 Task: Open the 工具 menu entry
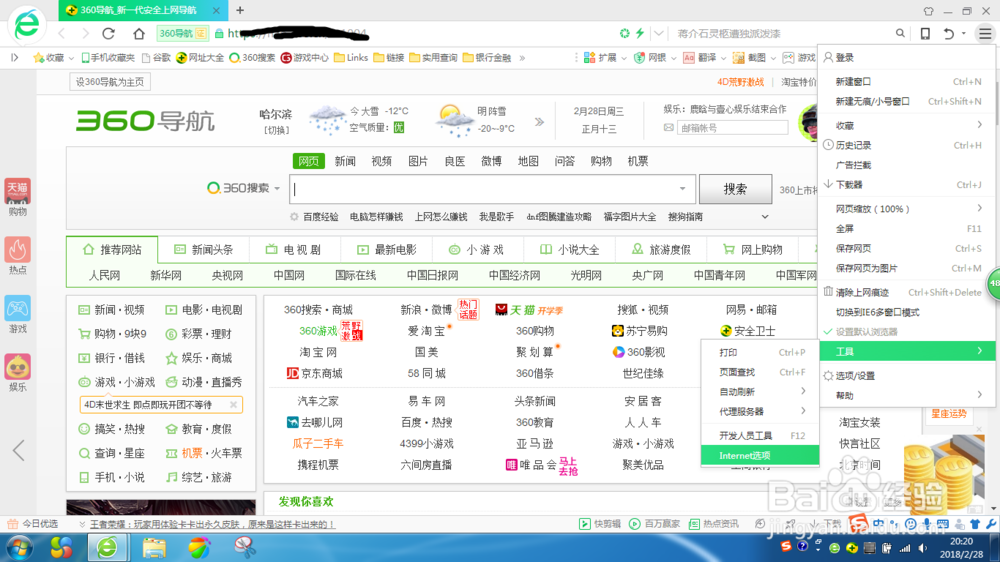[x=906, y=351]
